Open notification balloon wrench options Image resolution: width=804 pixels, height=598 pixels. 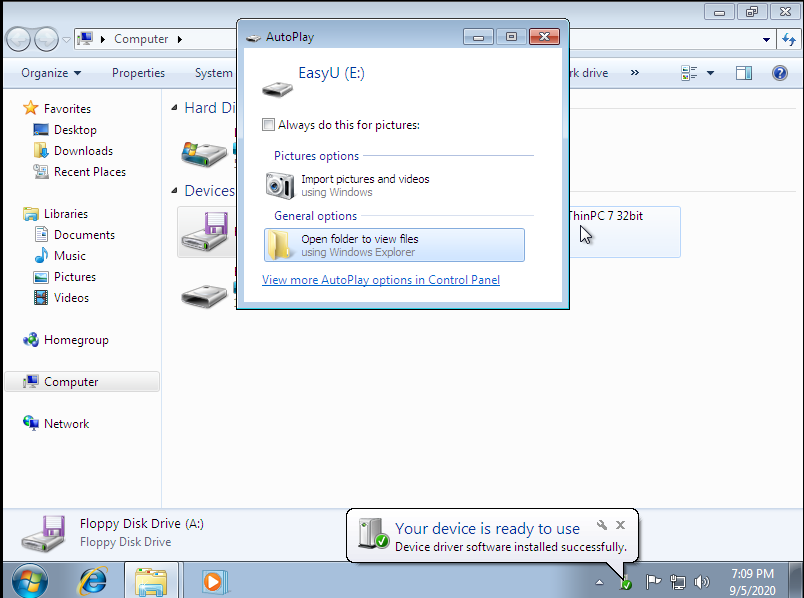pos(602,525)
